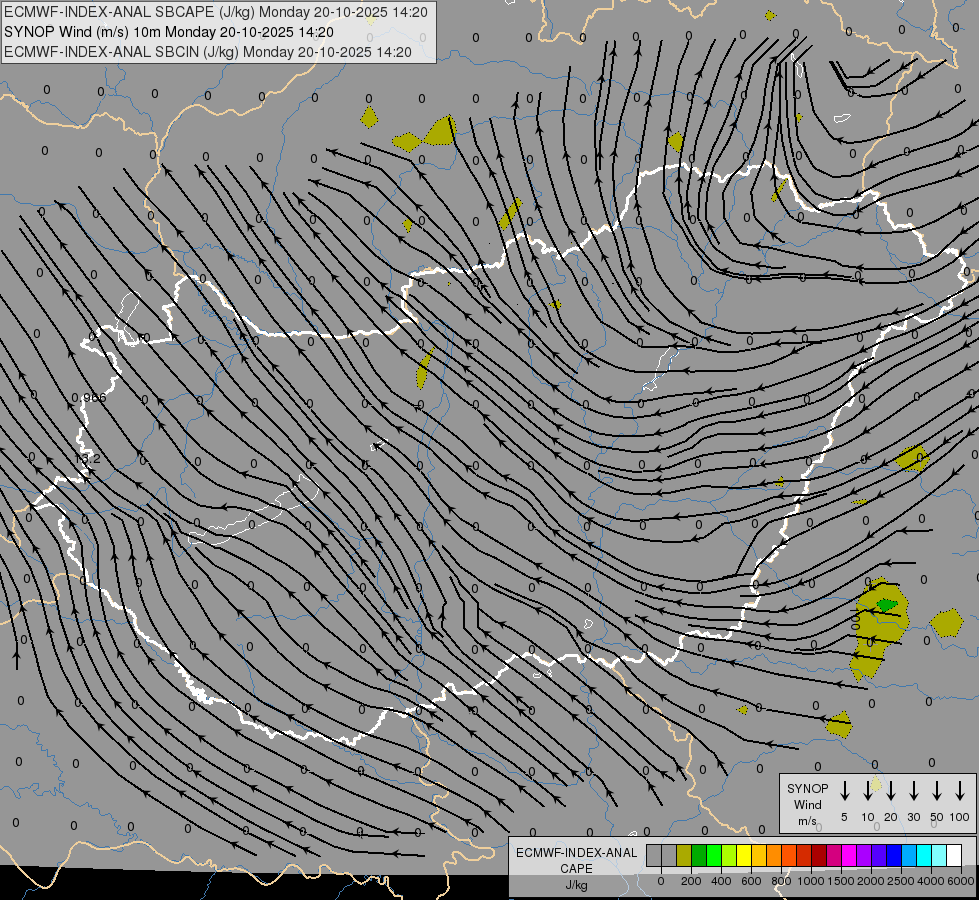Select the 30 m/s wind arrow symbol
The image size is (979, 900).
pos(913,791)
